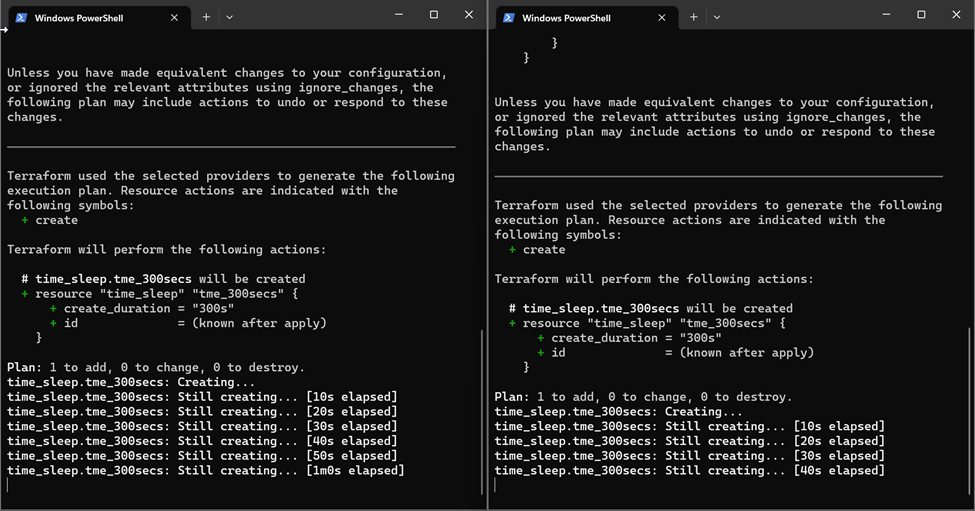The image size is (975, 511).
Task: Click '[30s elapsed]' line in left window
Action: coord(202,426)
